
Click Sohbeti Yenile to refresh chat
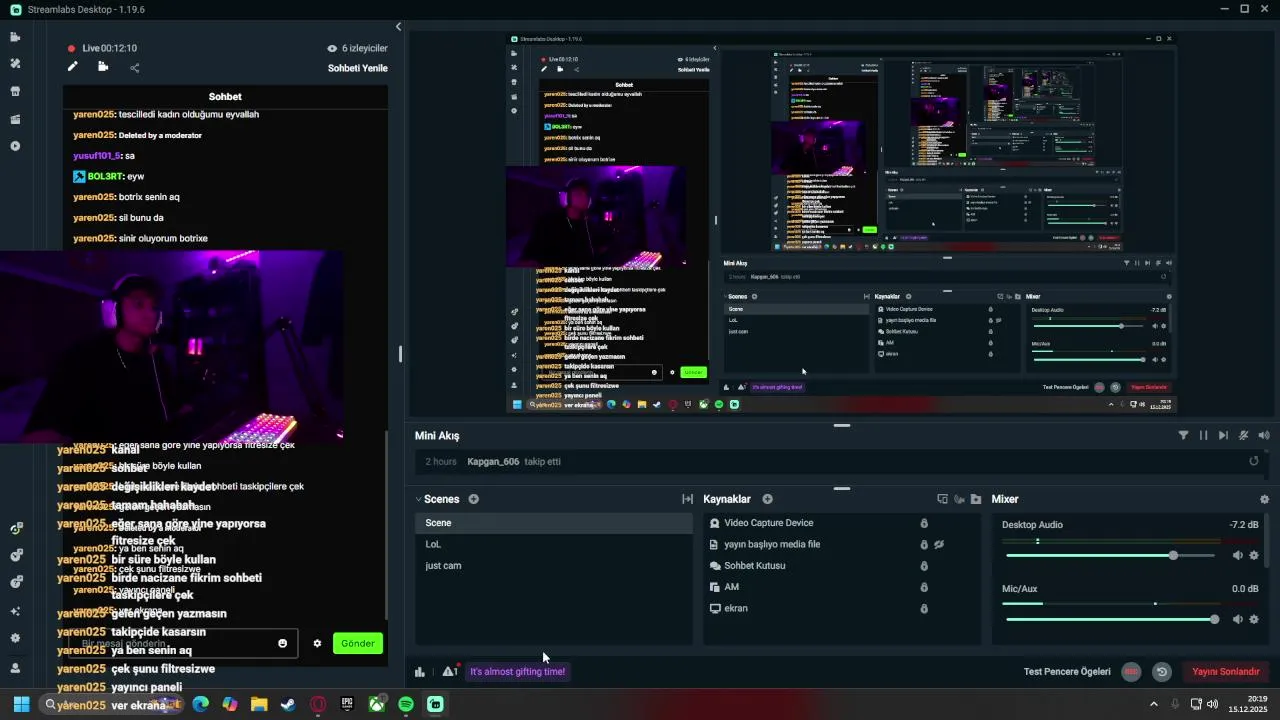point(357,68)
